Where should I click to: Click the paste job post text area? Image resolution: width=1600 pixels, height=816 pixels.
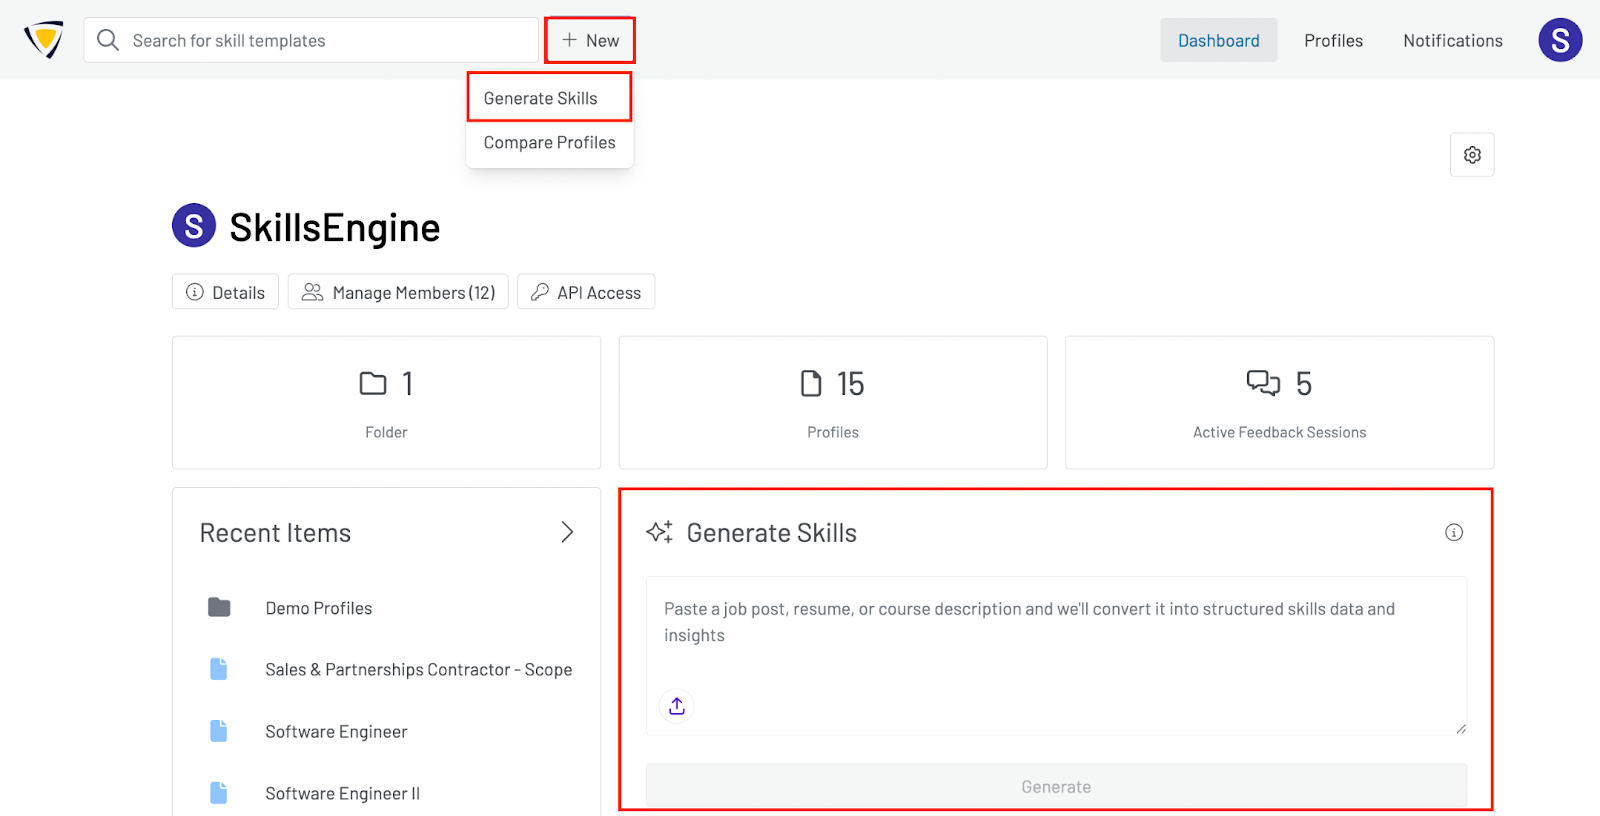pyautogui.click(x=1056, y=655)
